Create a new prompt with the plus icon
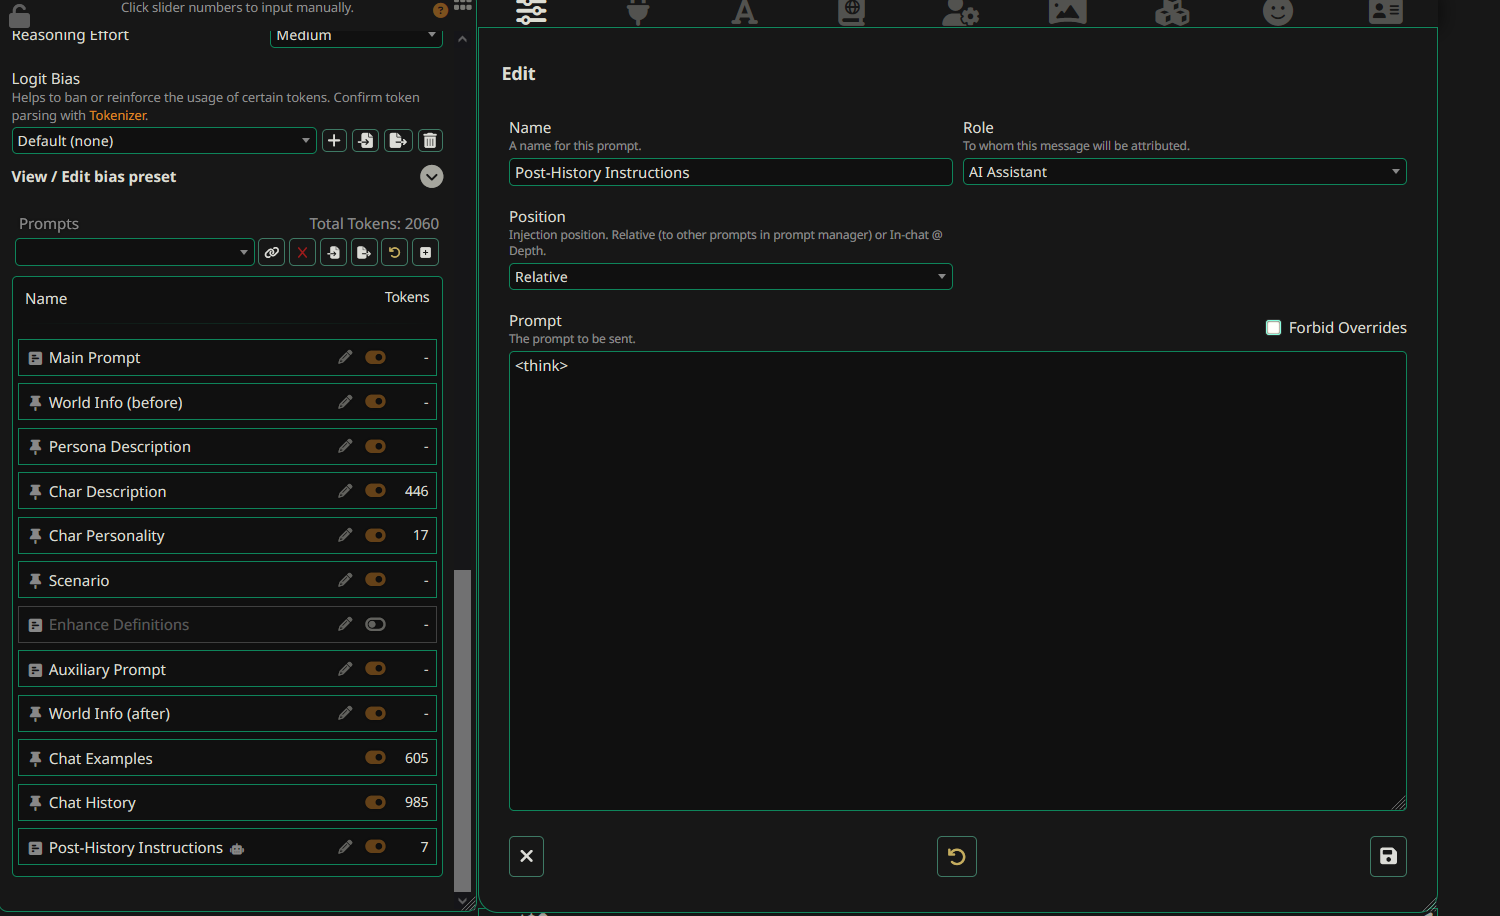This screenshot has width=1500, height=916. point(426,252)
